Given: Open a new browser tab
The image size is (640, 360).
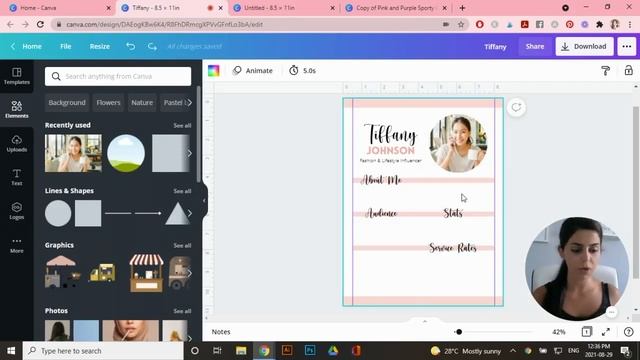Looking at the screenshot, I should 462,8.
